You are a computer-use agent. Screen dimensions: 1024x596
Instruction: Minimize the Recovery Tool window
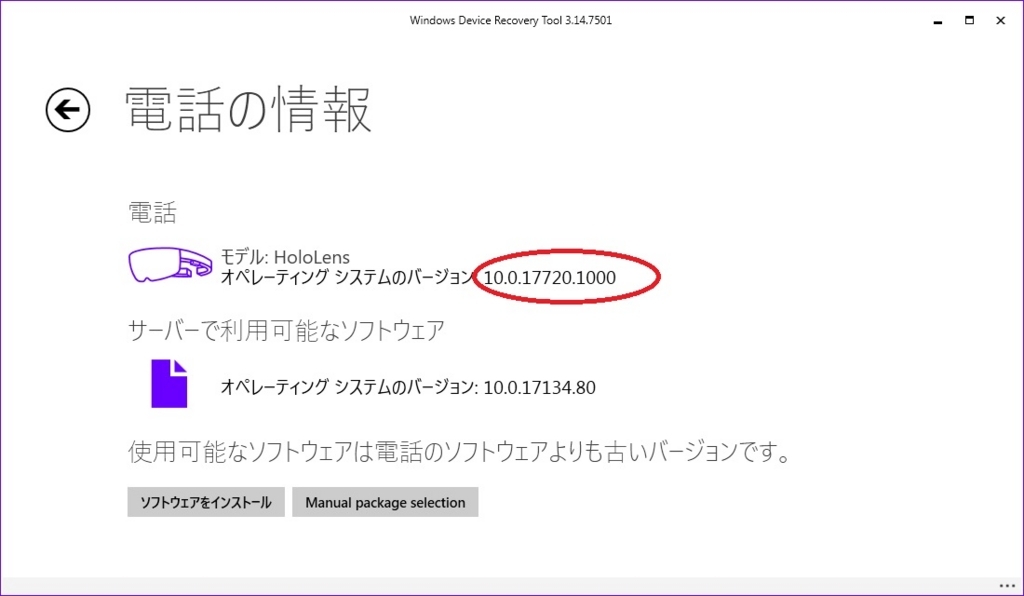coord(938,21)
